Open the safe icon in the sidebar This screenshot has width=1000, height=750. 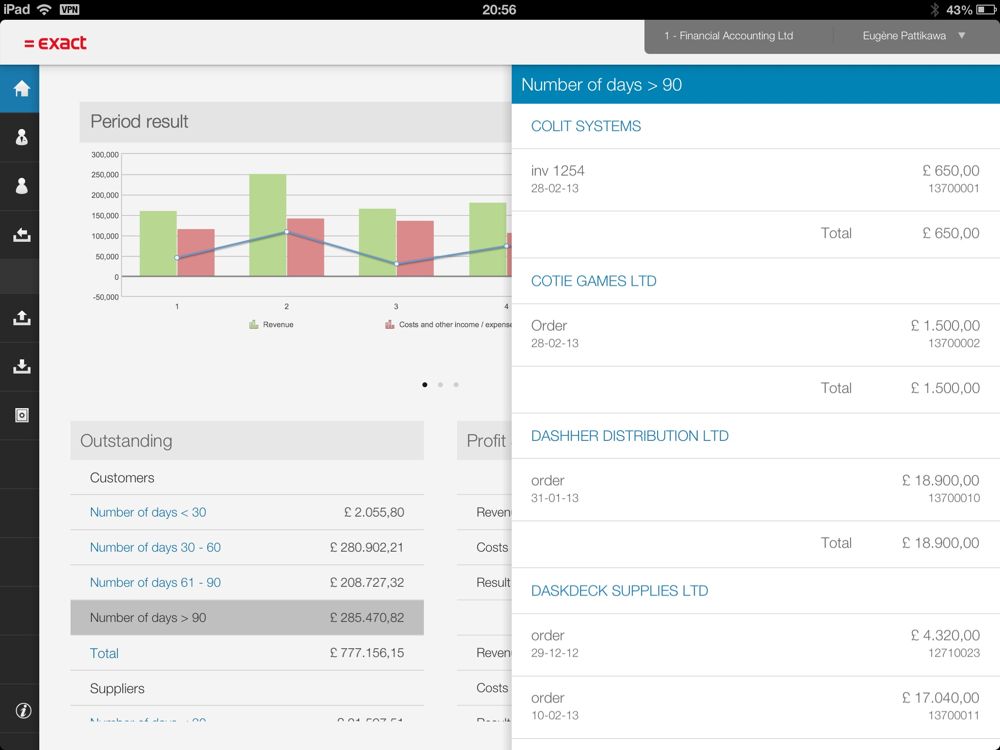coord(21,415)
